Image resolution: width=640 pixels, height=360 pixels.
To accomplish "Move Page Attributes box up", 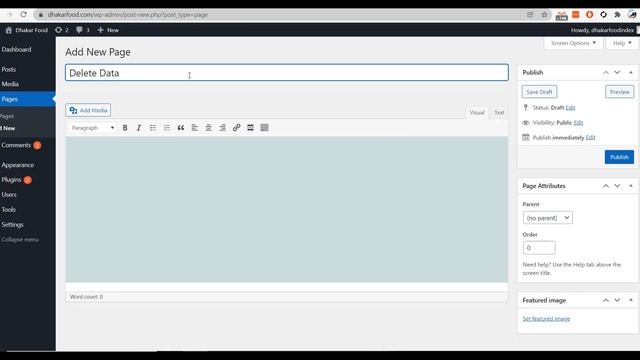I will tap(606, 186).
